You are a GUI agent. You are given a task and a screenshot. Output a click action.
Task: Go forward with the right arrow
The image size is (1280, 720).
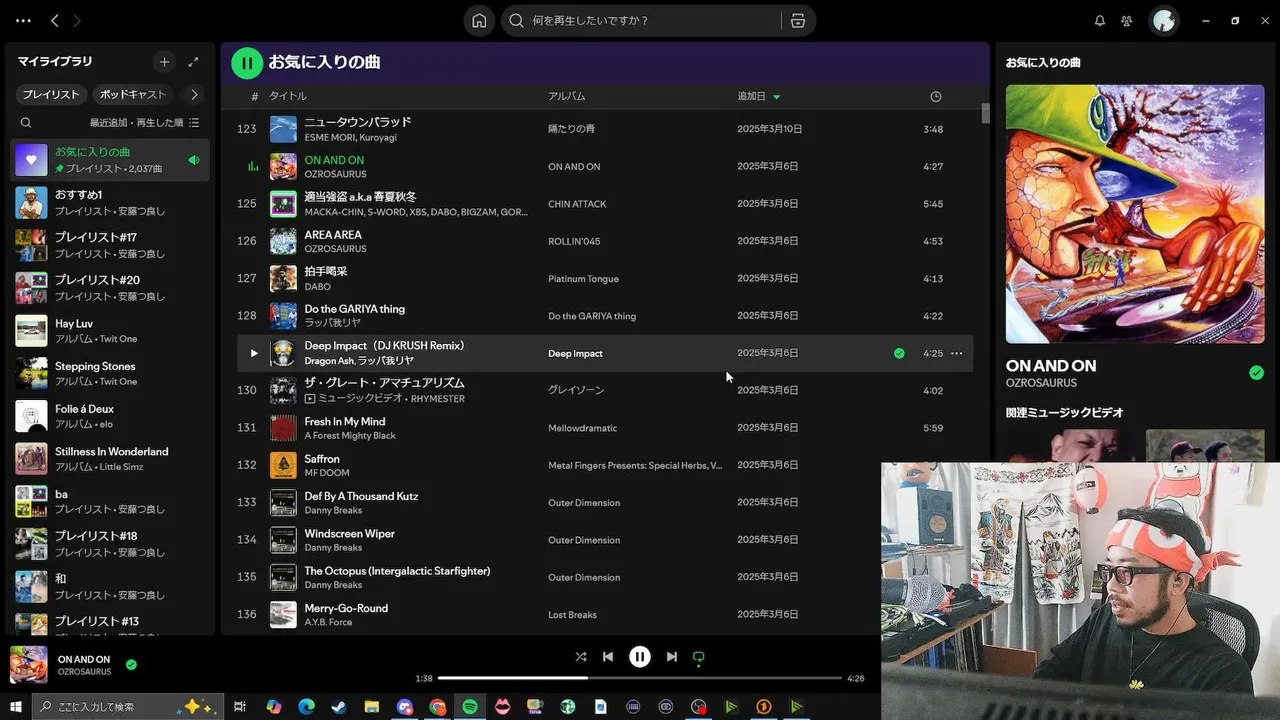click(77, 21)
